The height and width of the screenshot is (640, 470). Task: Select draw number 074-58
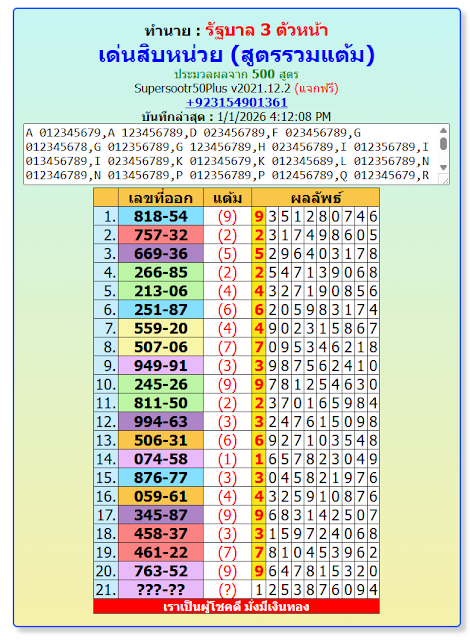[161, 459]
